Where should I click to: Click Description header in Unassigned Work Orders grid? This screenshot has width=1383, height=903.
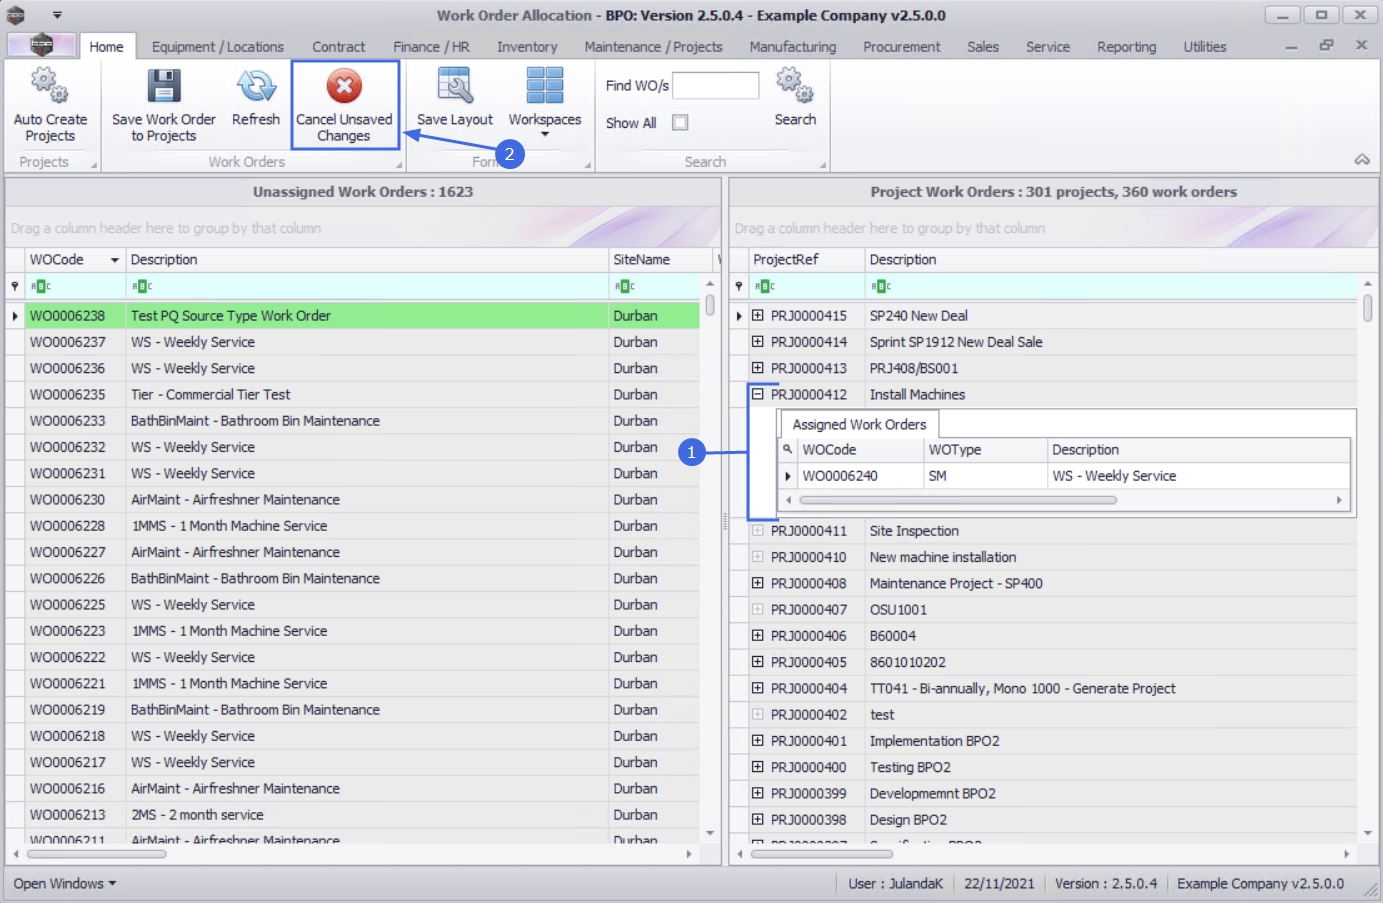click(367, 260)
